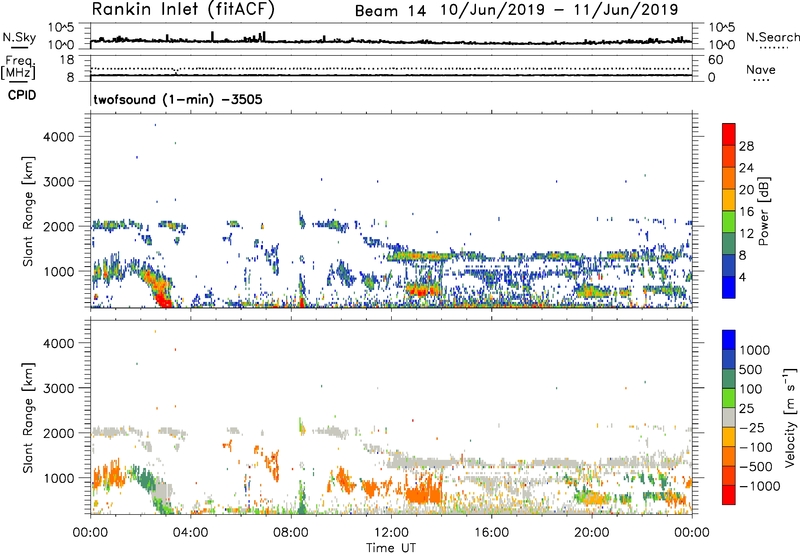Pick the gray -25 to 25 Velocity segment
Screen dimensions: 800x554
click(x=729, y=417)
